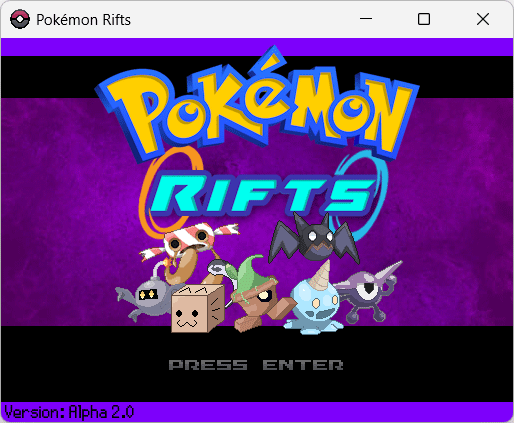Click the Pokéball app icon in title bar
Screen dimensions: 514x423
click(x=20, y=19)
